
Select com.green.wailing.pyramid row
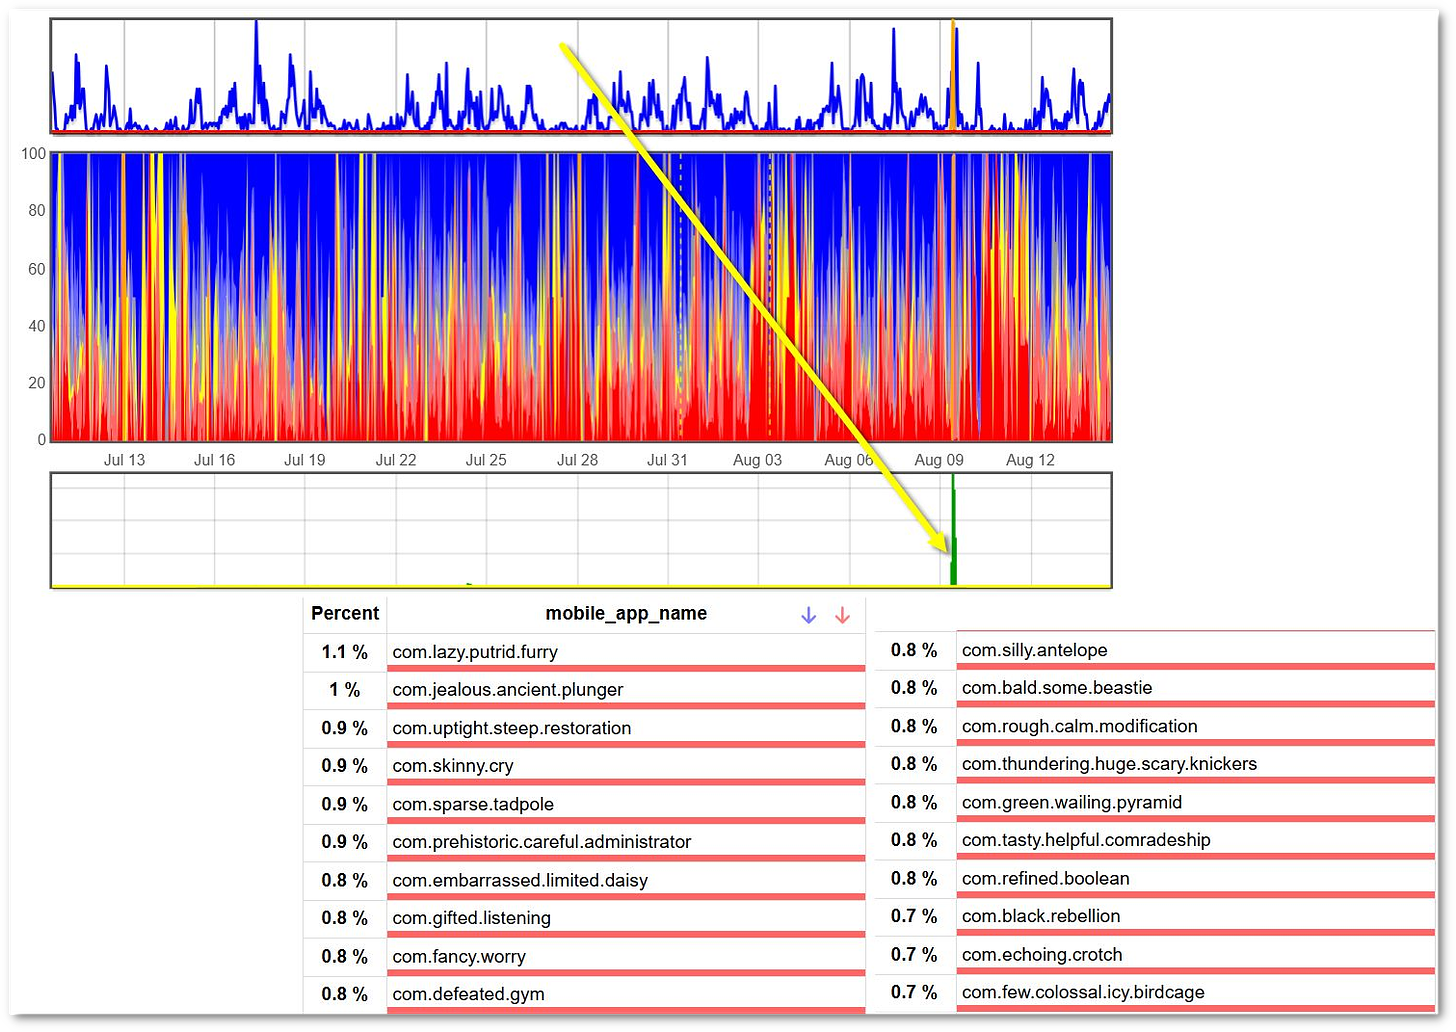point(1155,802)
